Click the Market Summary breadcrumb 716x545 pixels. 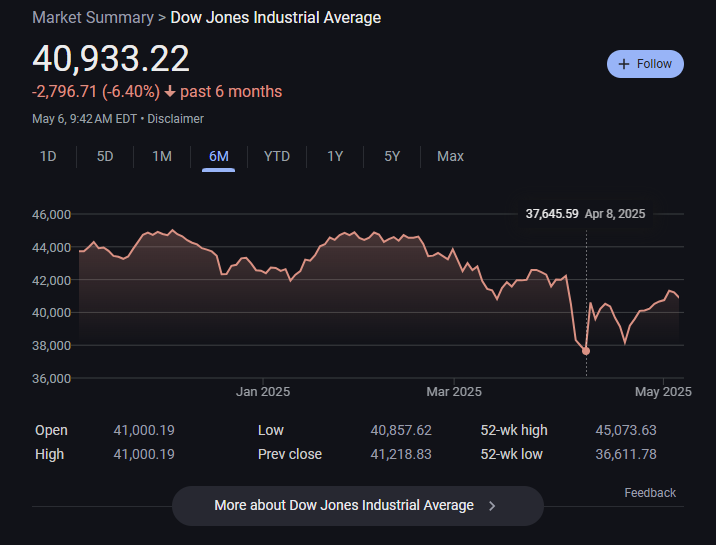[x=93, y=18]
